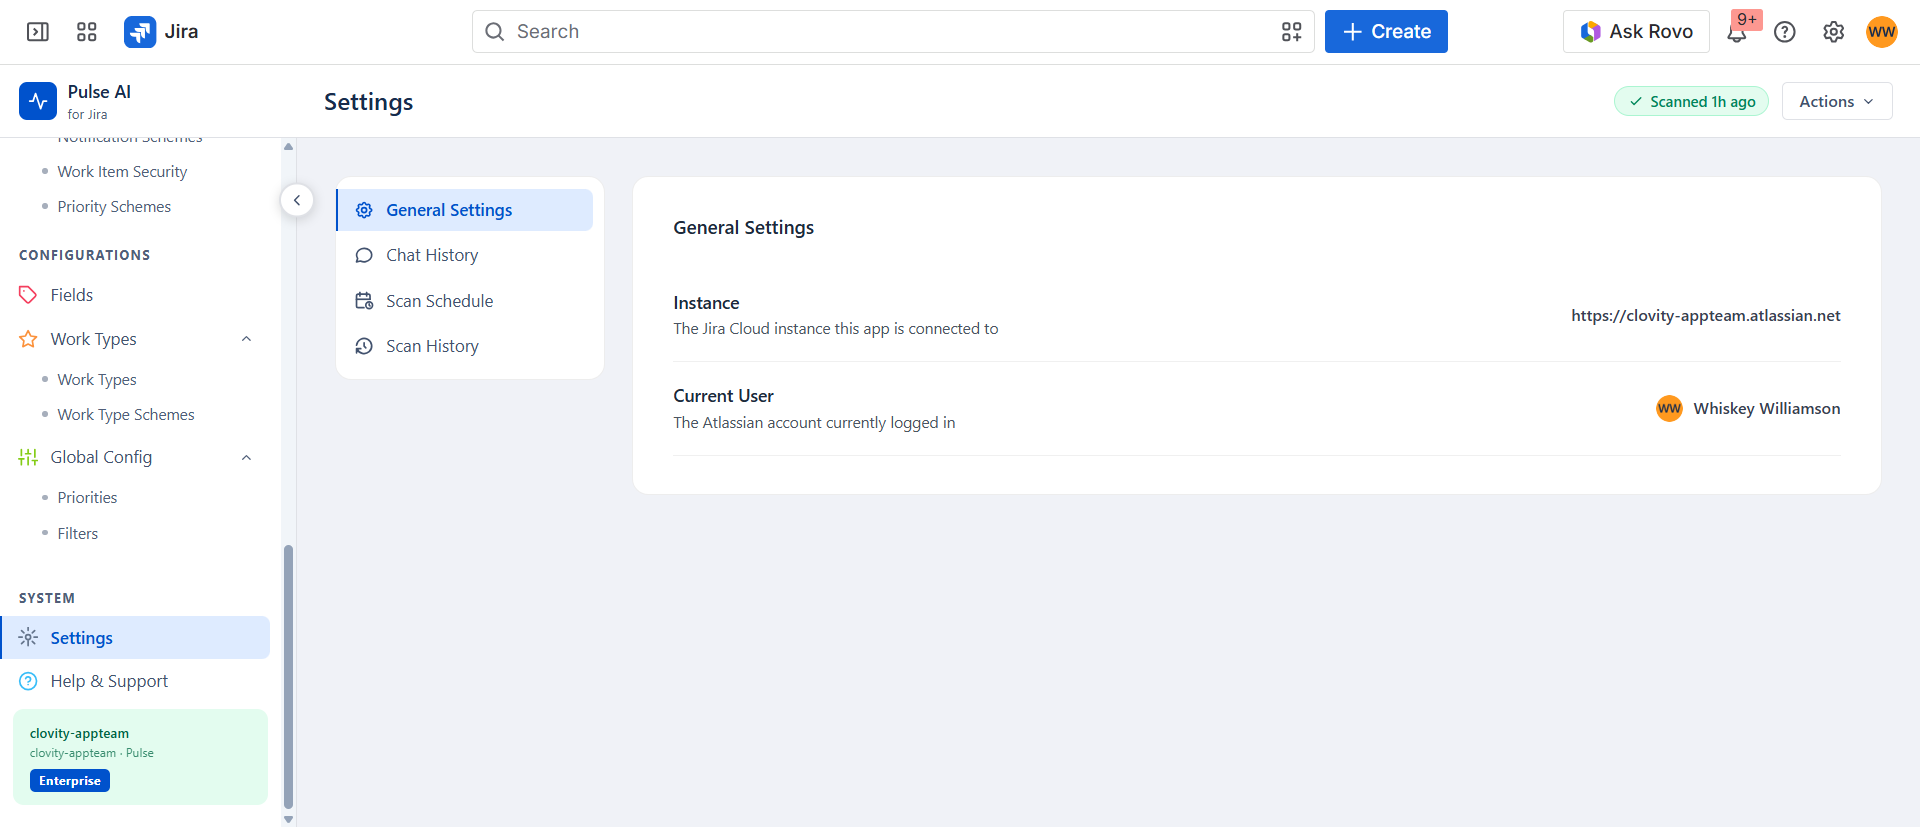Click the Jira logo icon

tap(140, 32)
